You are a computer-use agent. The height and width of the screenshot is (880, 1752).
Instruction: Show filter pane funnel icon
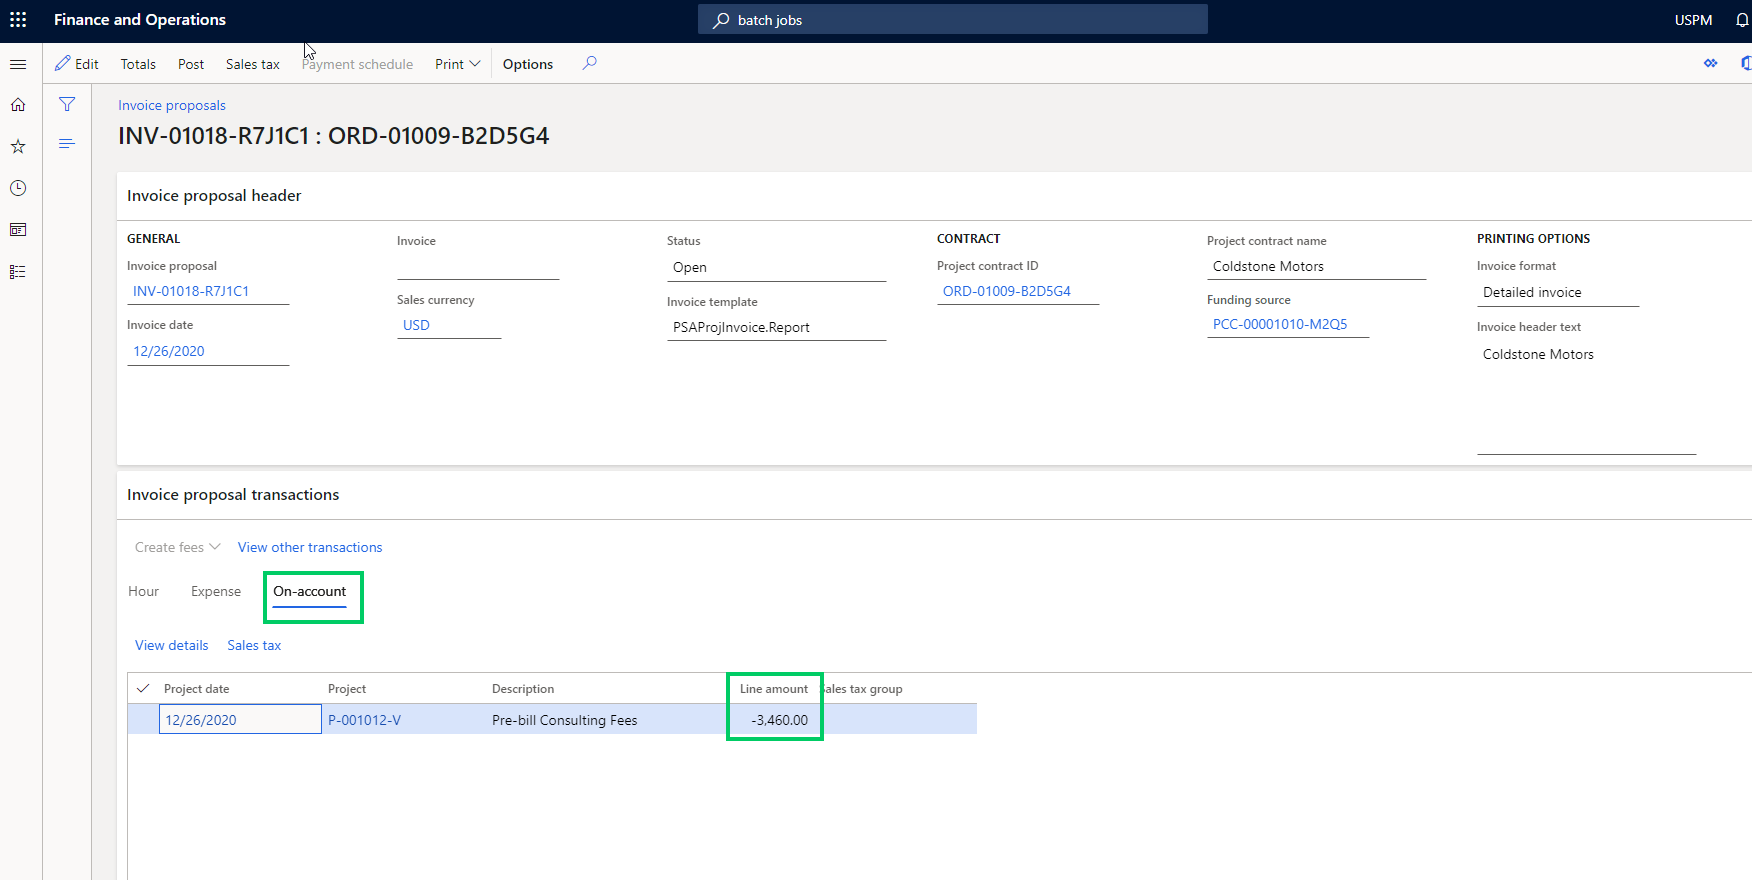67,104
